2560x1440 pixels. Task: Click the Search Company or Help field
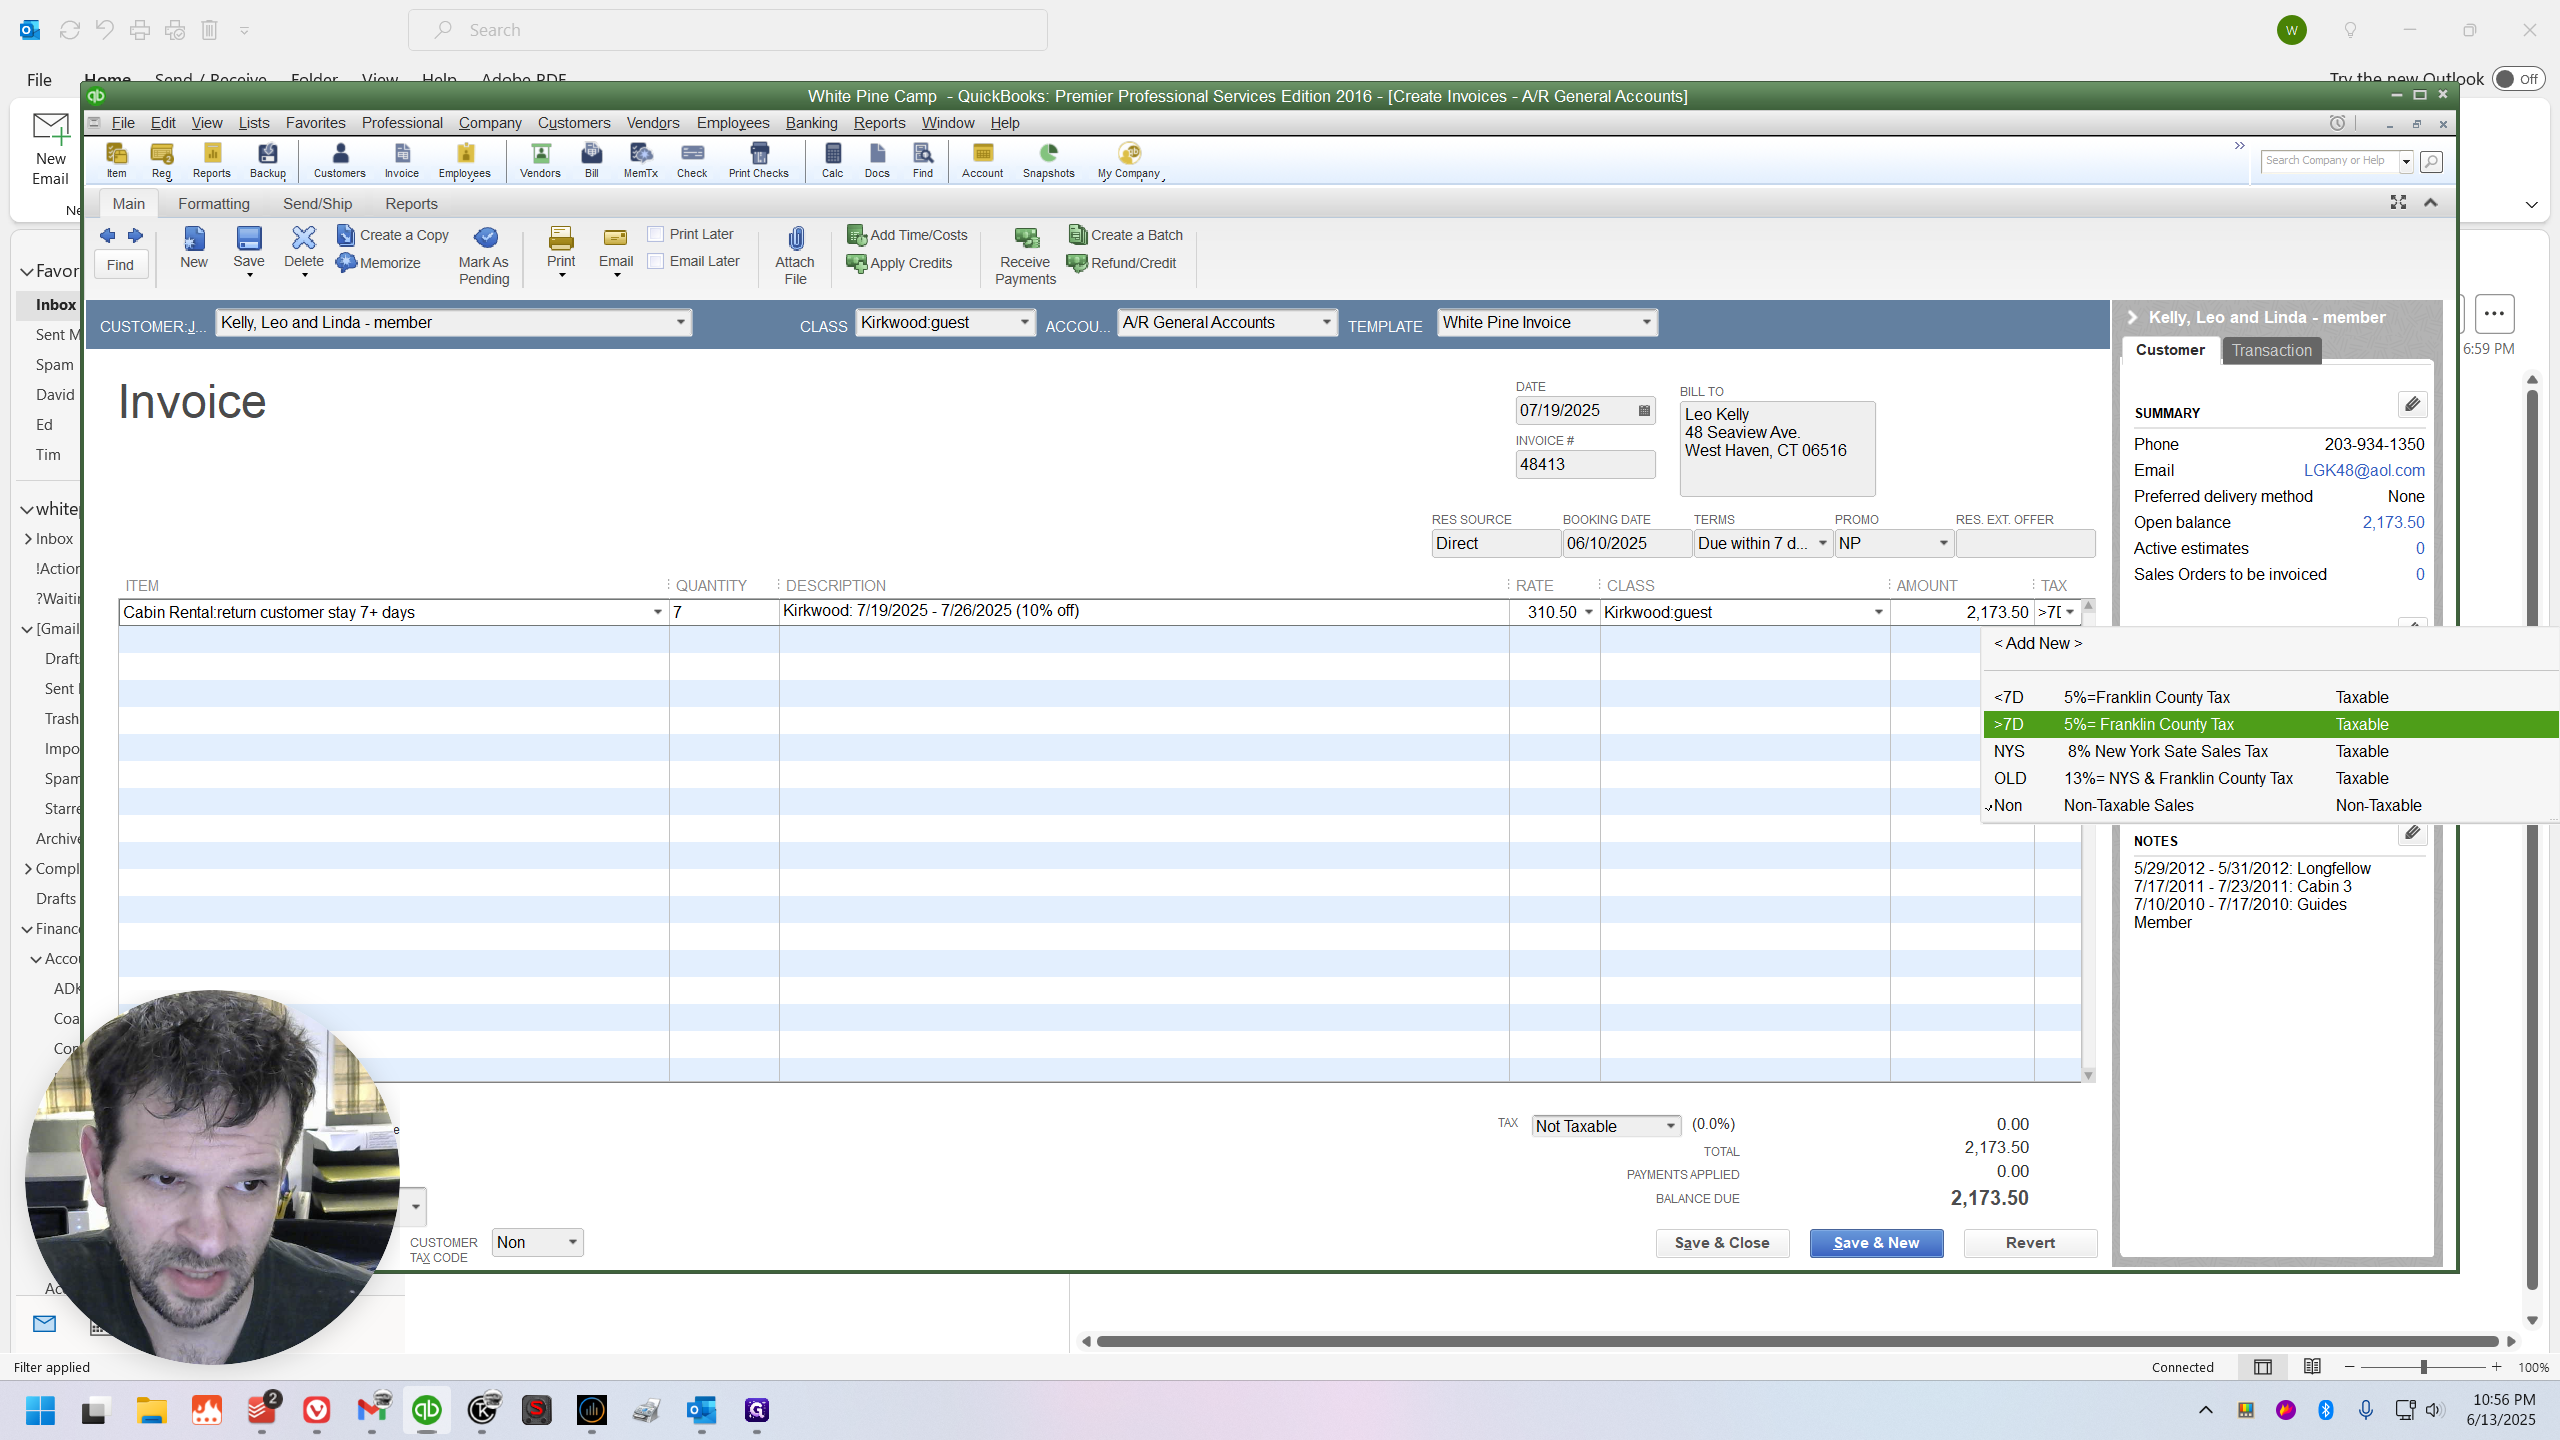pos(2330,161)
